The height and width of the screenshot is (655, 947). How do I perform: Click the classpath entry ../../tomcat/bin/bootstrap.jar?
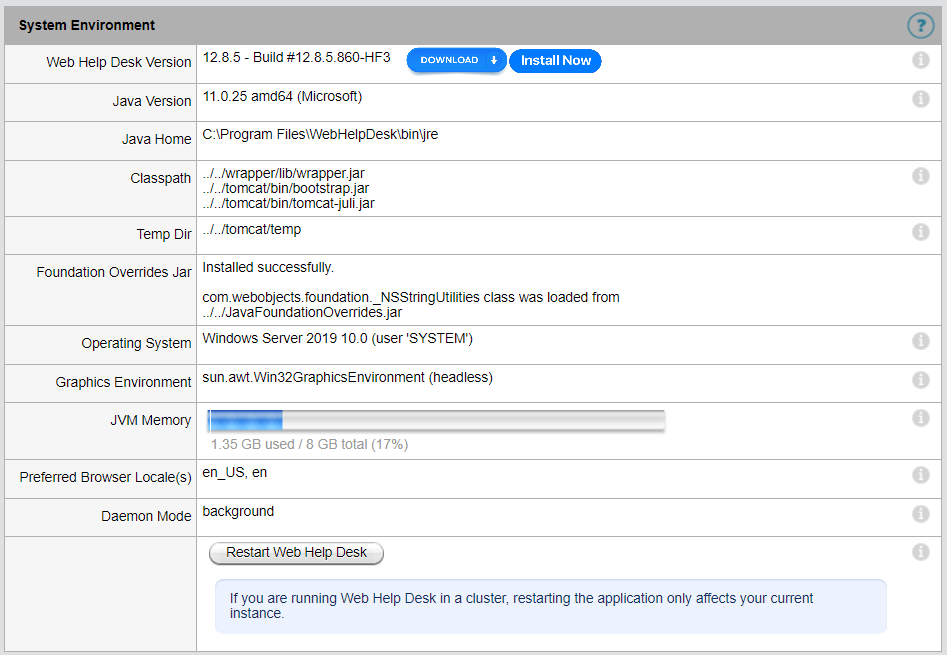(285, 188)
